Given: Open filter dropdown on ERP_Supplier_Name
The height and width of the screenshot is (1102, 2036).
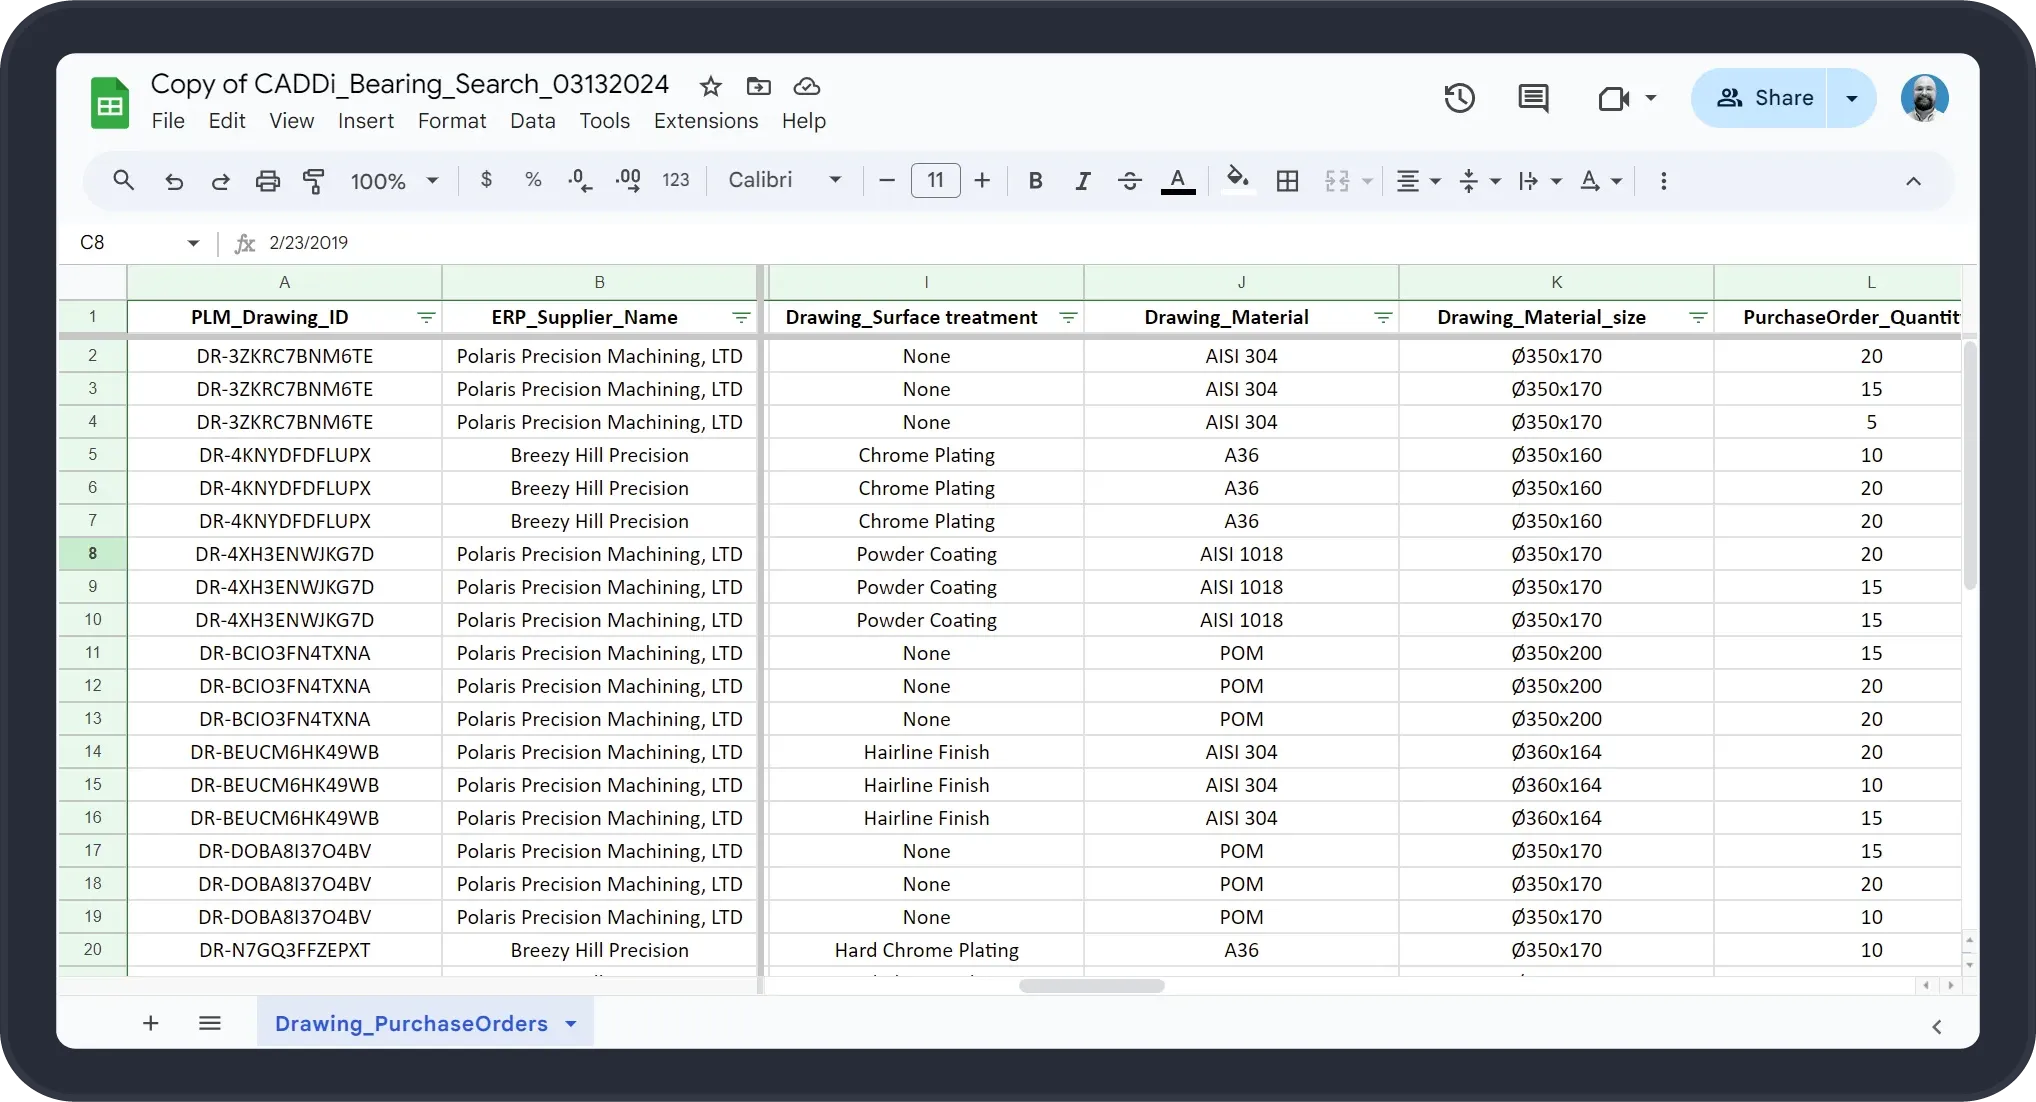Looking at the screenshot, I should click(741, 318).
